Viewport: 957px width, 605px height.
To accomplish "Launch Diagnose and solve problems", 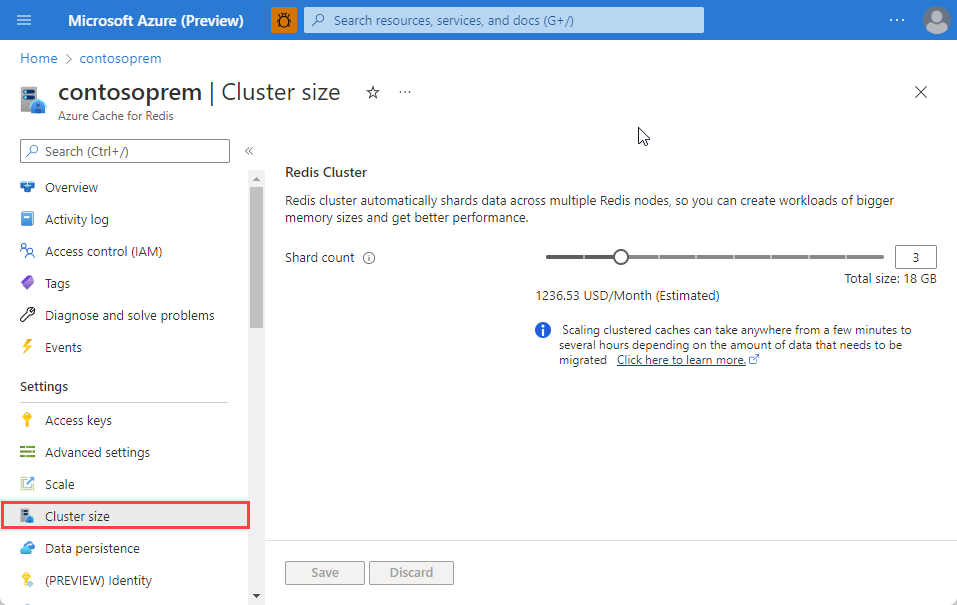I will (129, 315).
